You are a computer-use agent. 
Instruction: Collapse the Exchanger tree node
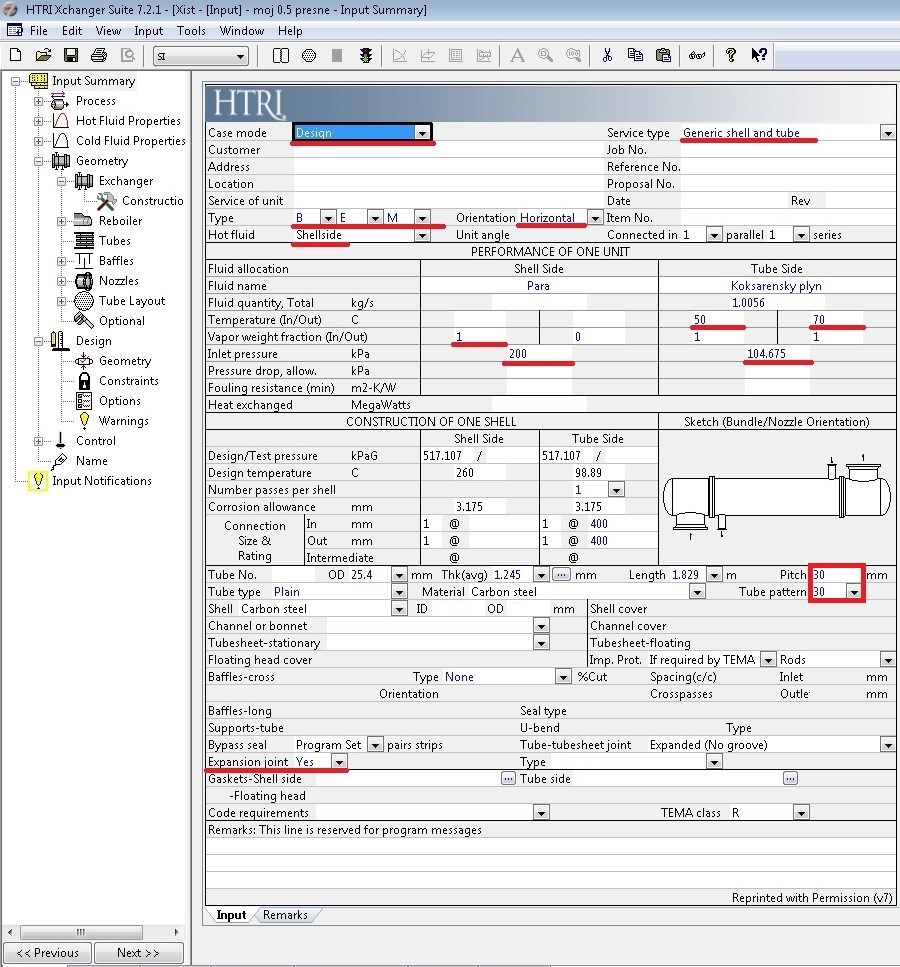coord(62,181)
